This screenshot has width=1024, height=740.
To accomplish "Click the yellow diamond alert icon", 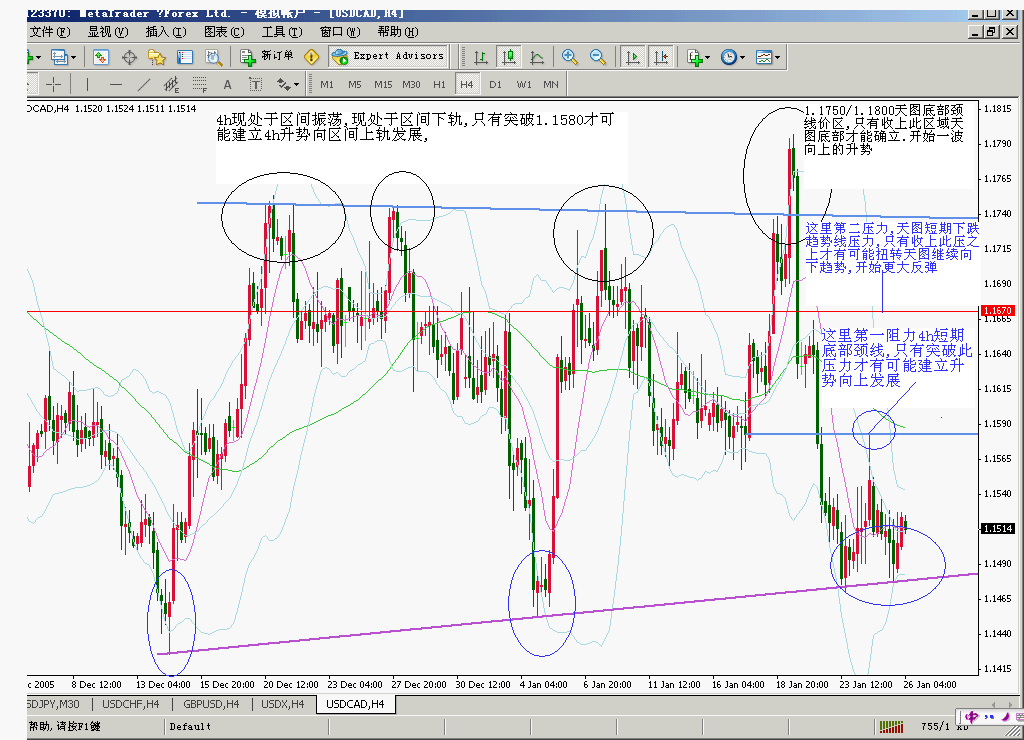I will pyautogui.click(x=312, y=57).
